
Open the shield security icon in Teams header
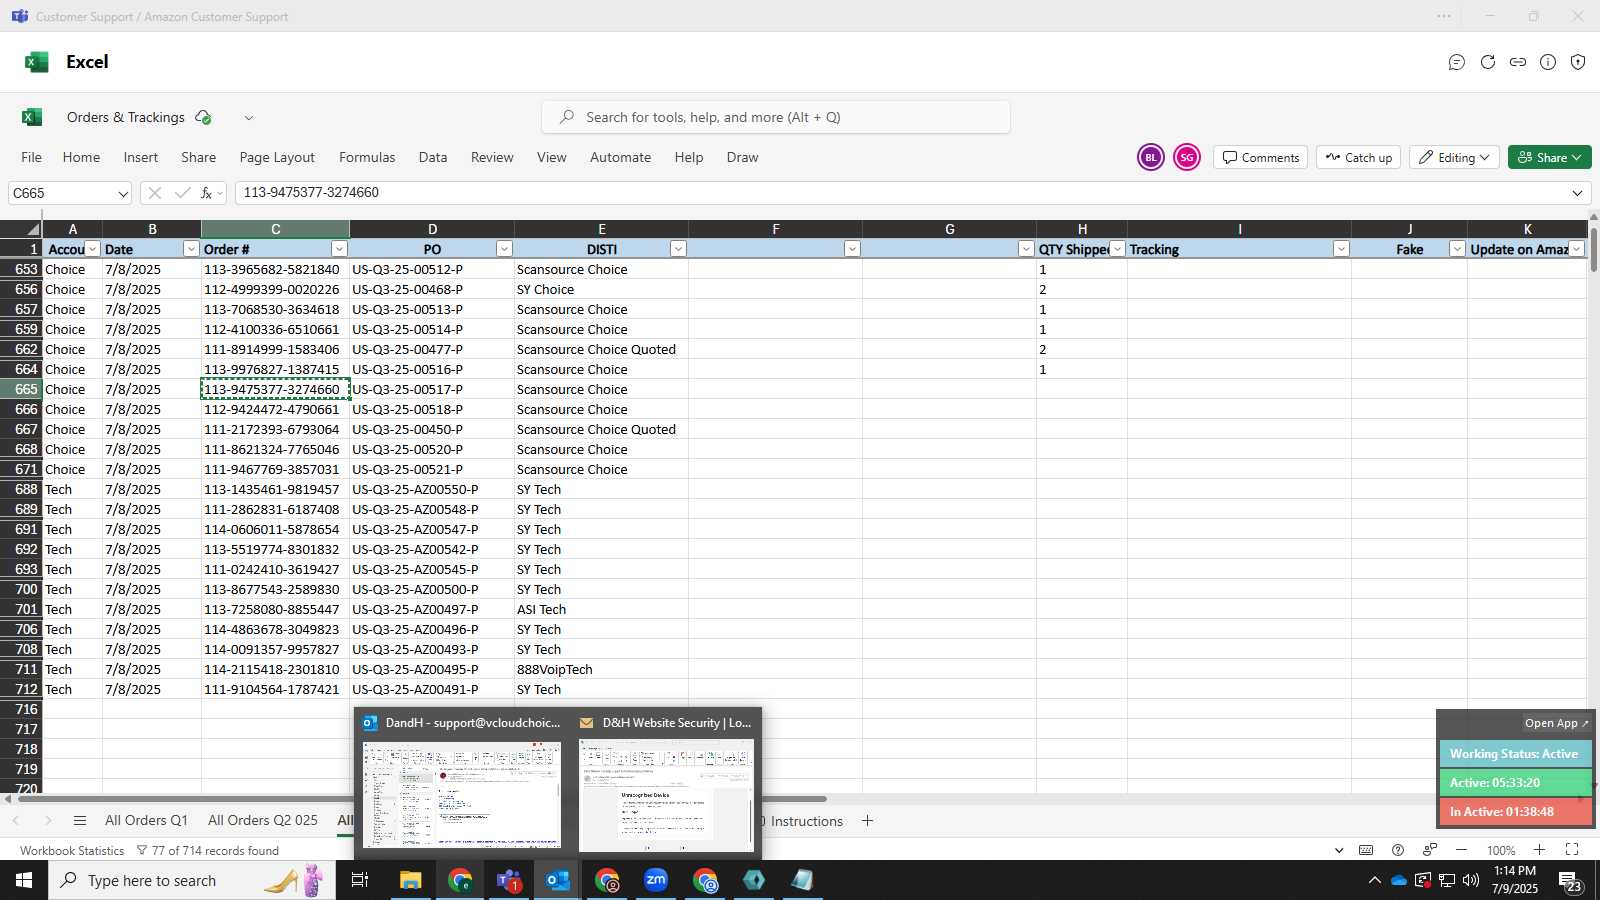1578,62
